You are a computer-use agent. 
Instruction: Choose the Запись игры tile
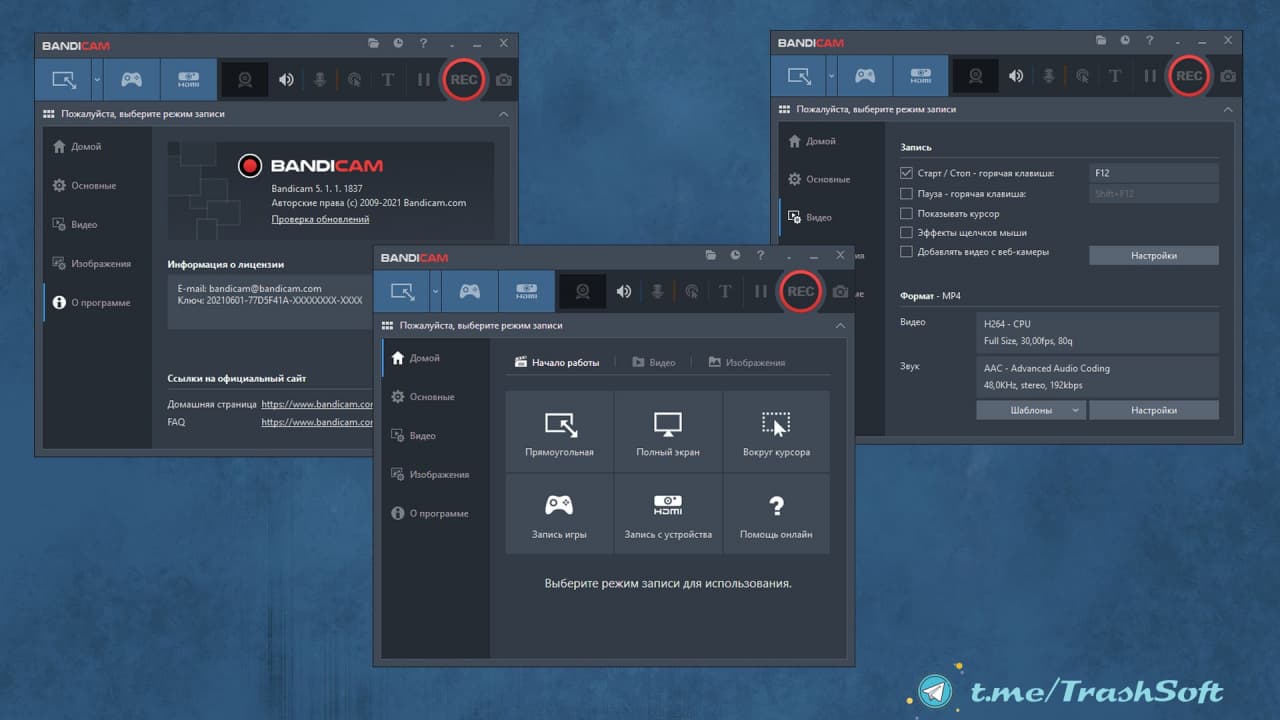click(560, 513)
